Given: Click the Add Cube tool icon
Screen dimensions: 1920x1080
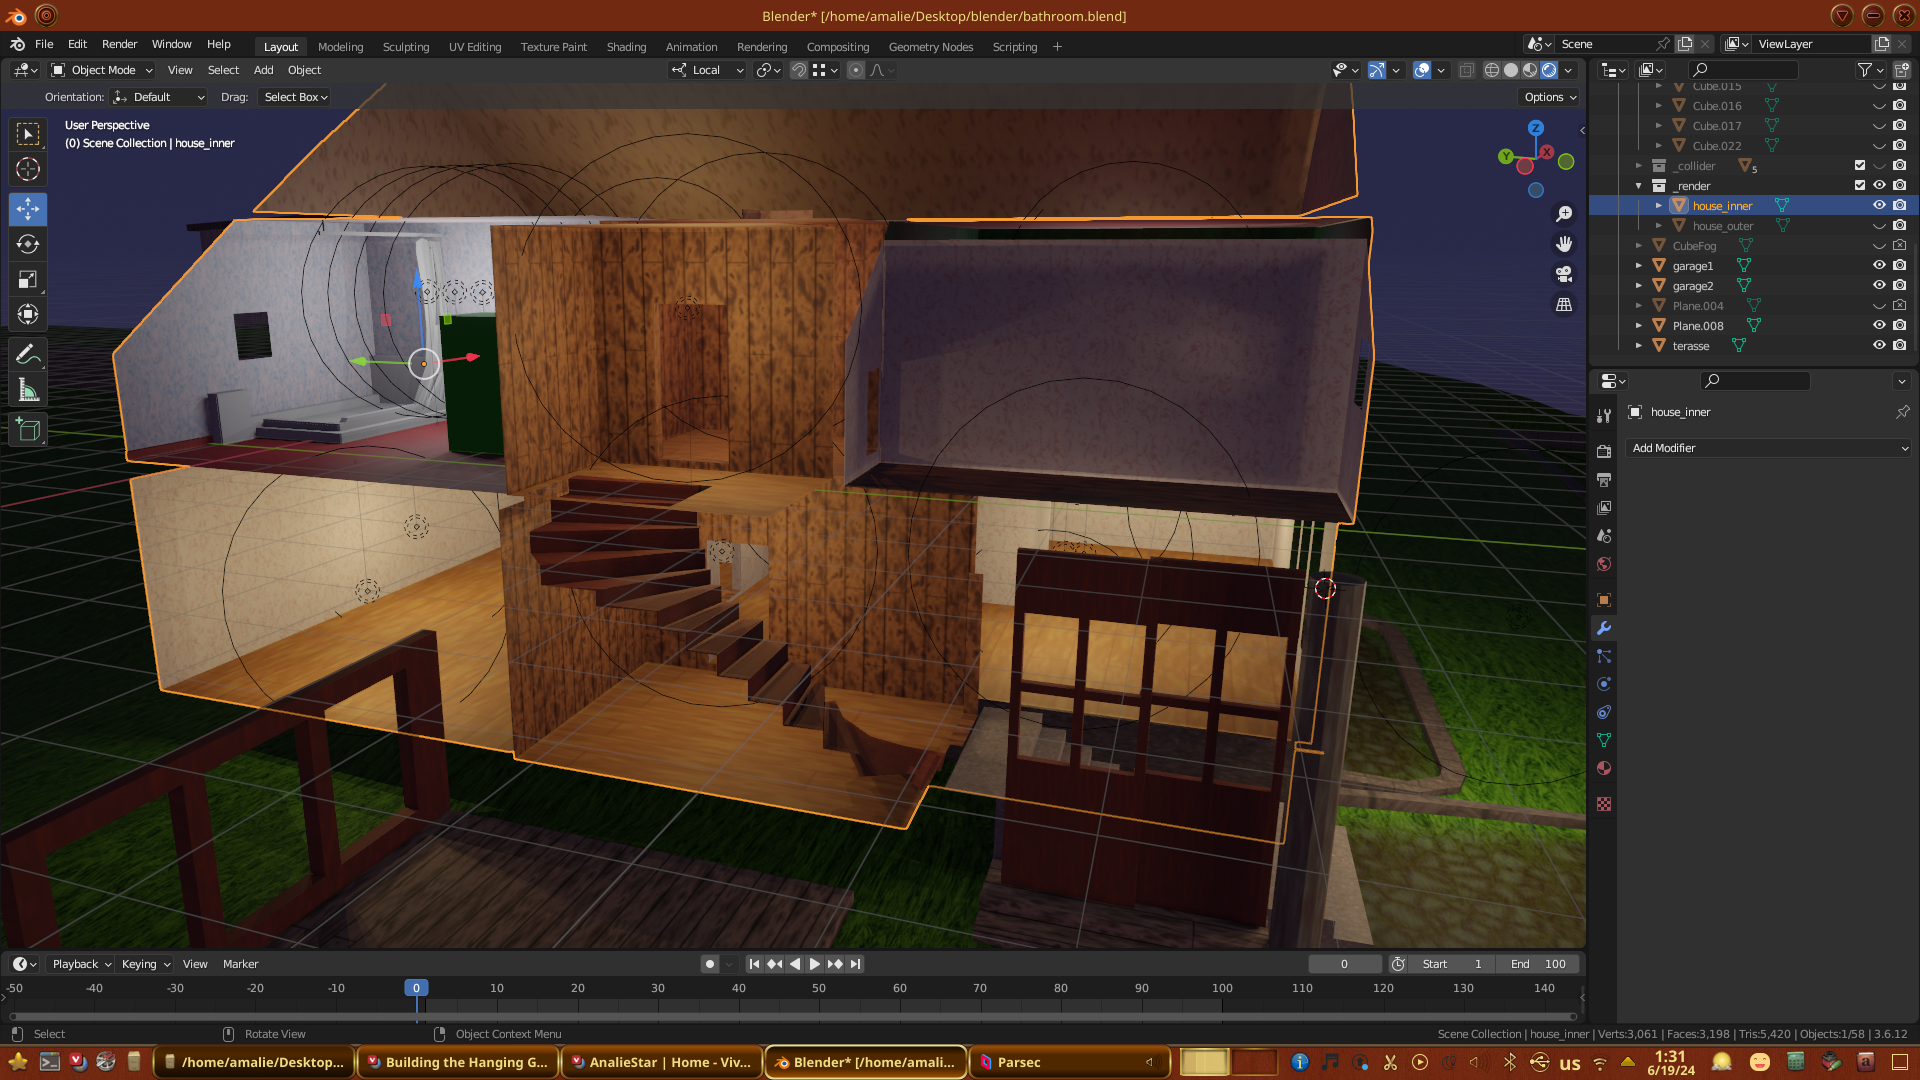Looking at the screenshot, I should 28,431.
